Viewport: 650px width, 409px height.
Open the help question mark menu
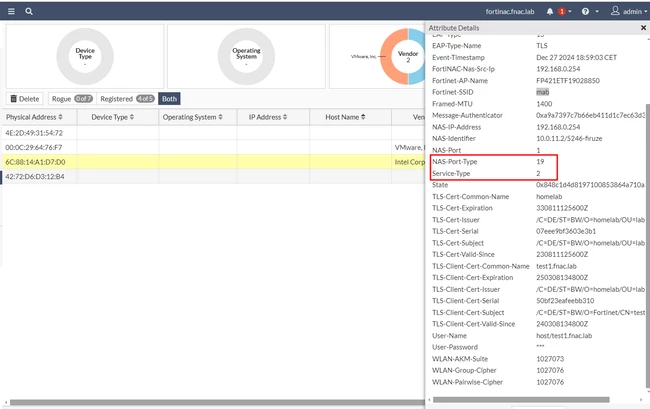585,11
